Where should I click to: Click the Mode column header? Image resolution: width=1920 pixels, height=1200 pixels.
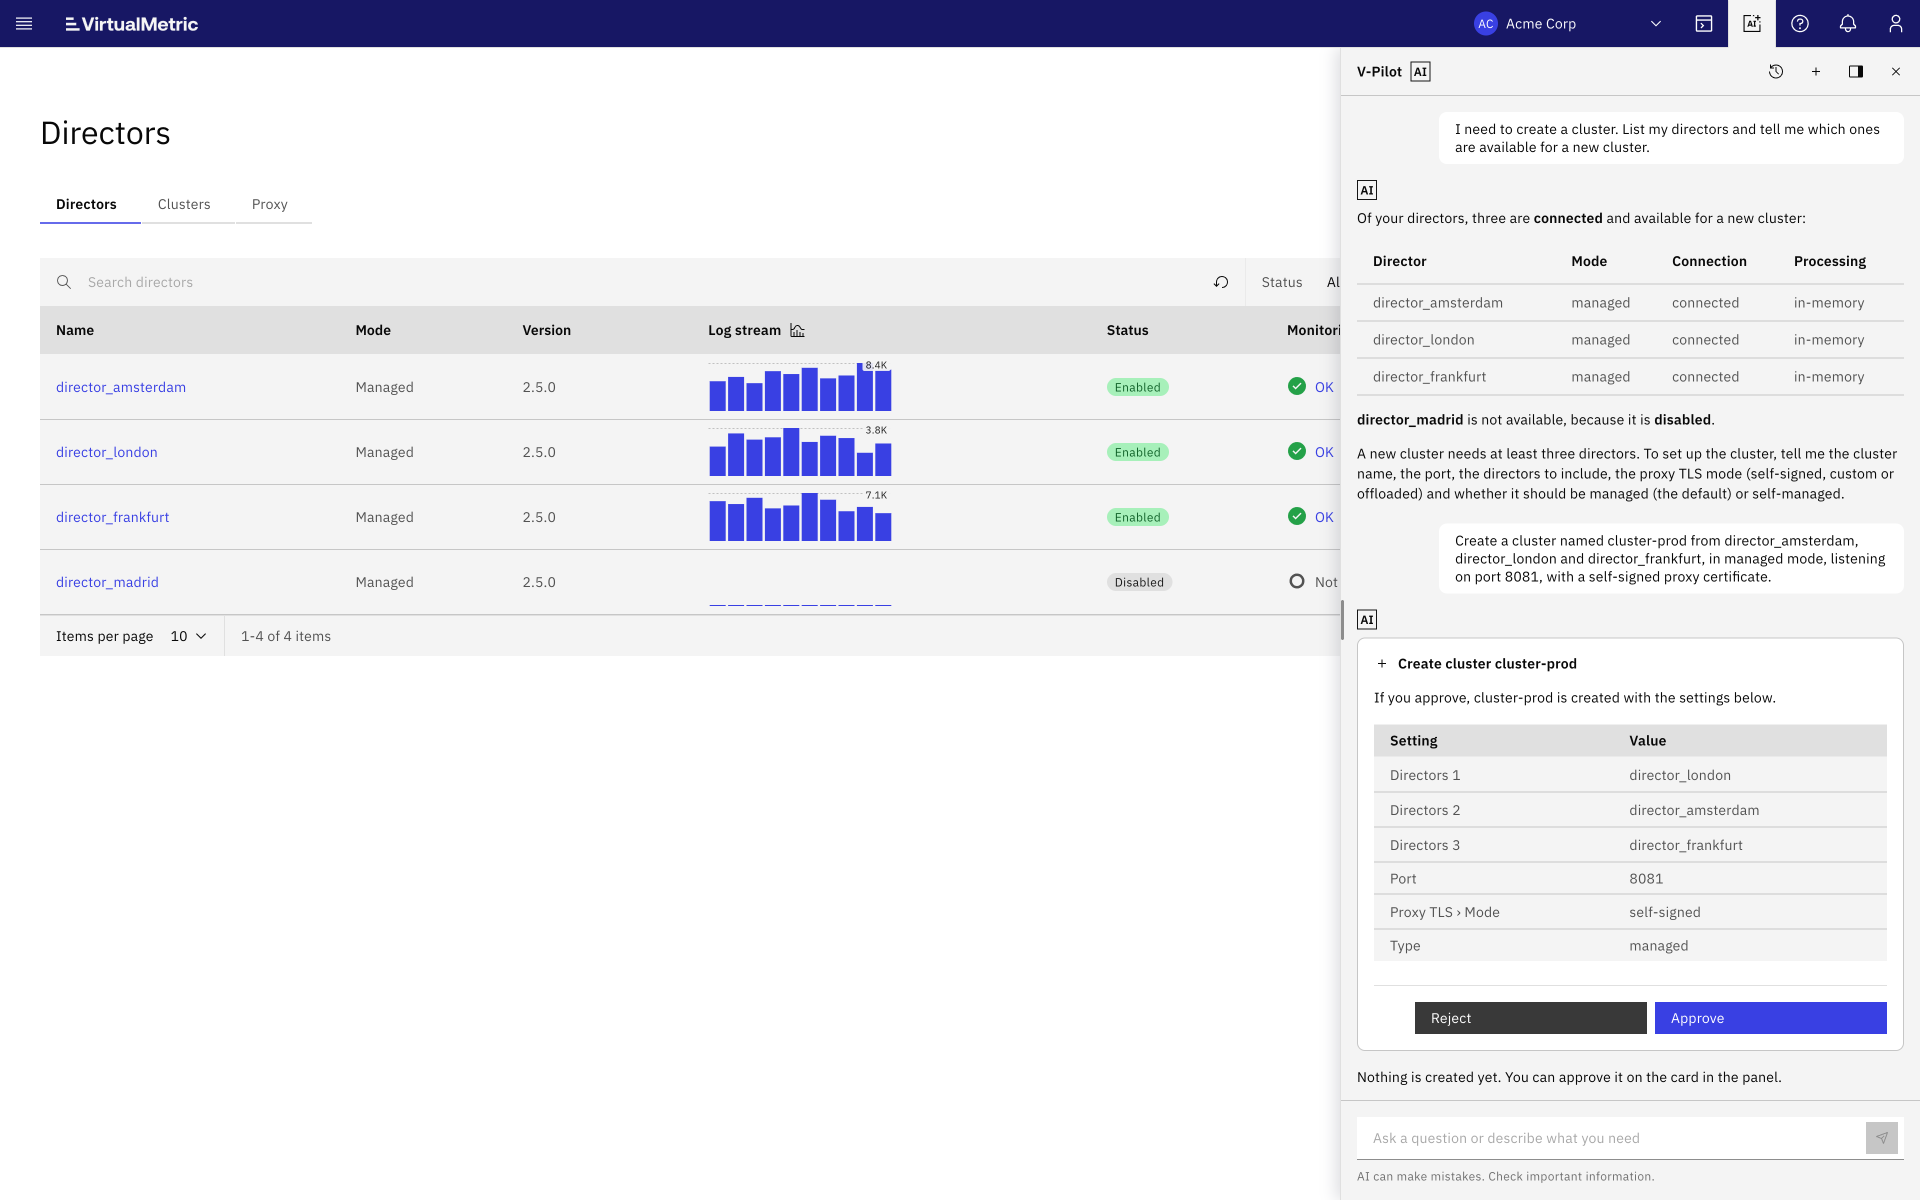point(373,330)
